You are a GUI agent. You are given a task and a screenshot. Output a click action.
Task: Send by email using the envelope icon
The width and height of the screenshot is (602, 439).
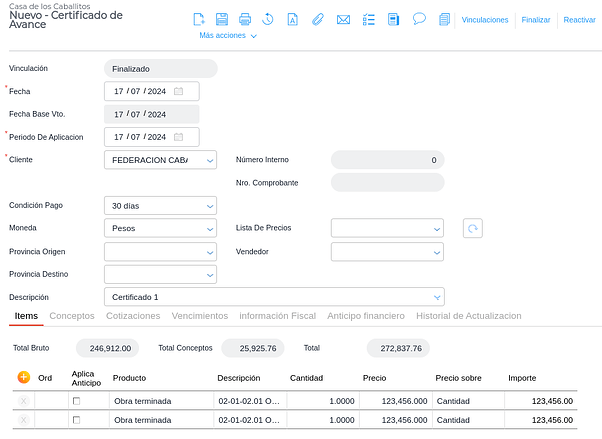(x=344, y=19)
